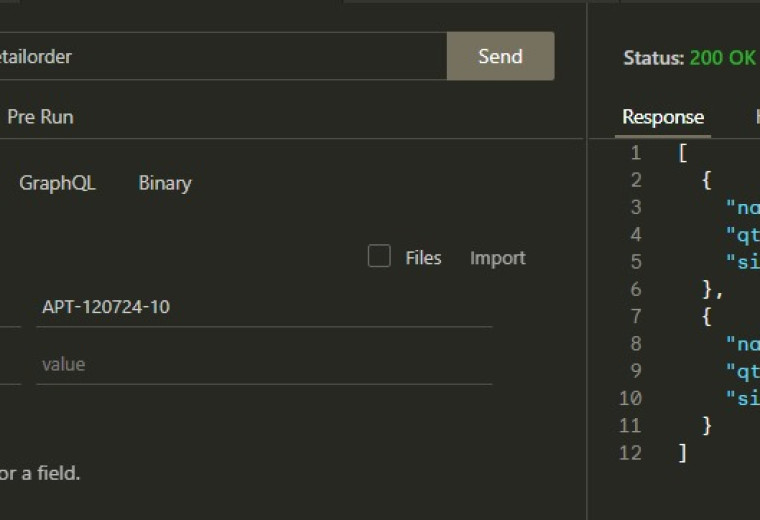
Task: Enable the Files checkbox
Action: 379,256
